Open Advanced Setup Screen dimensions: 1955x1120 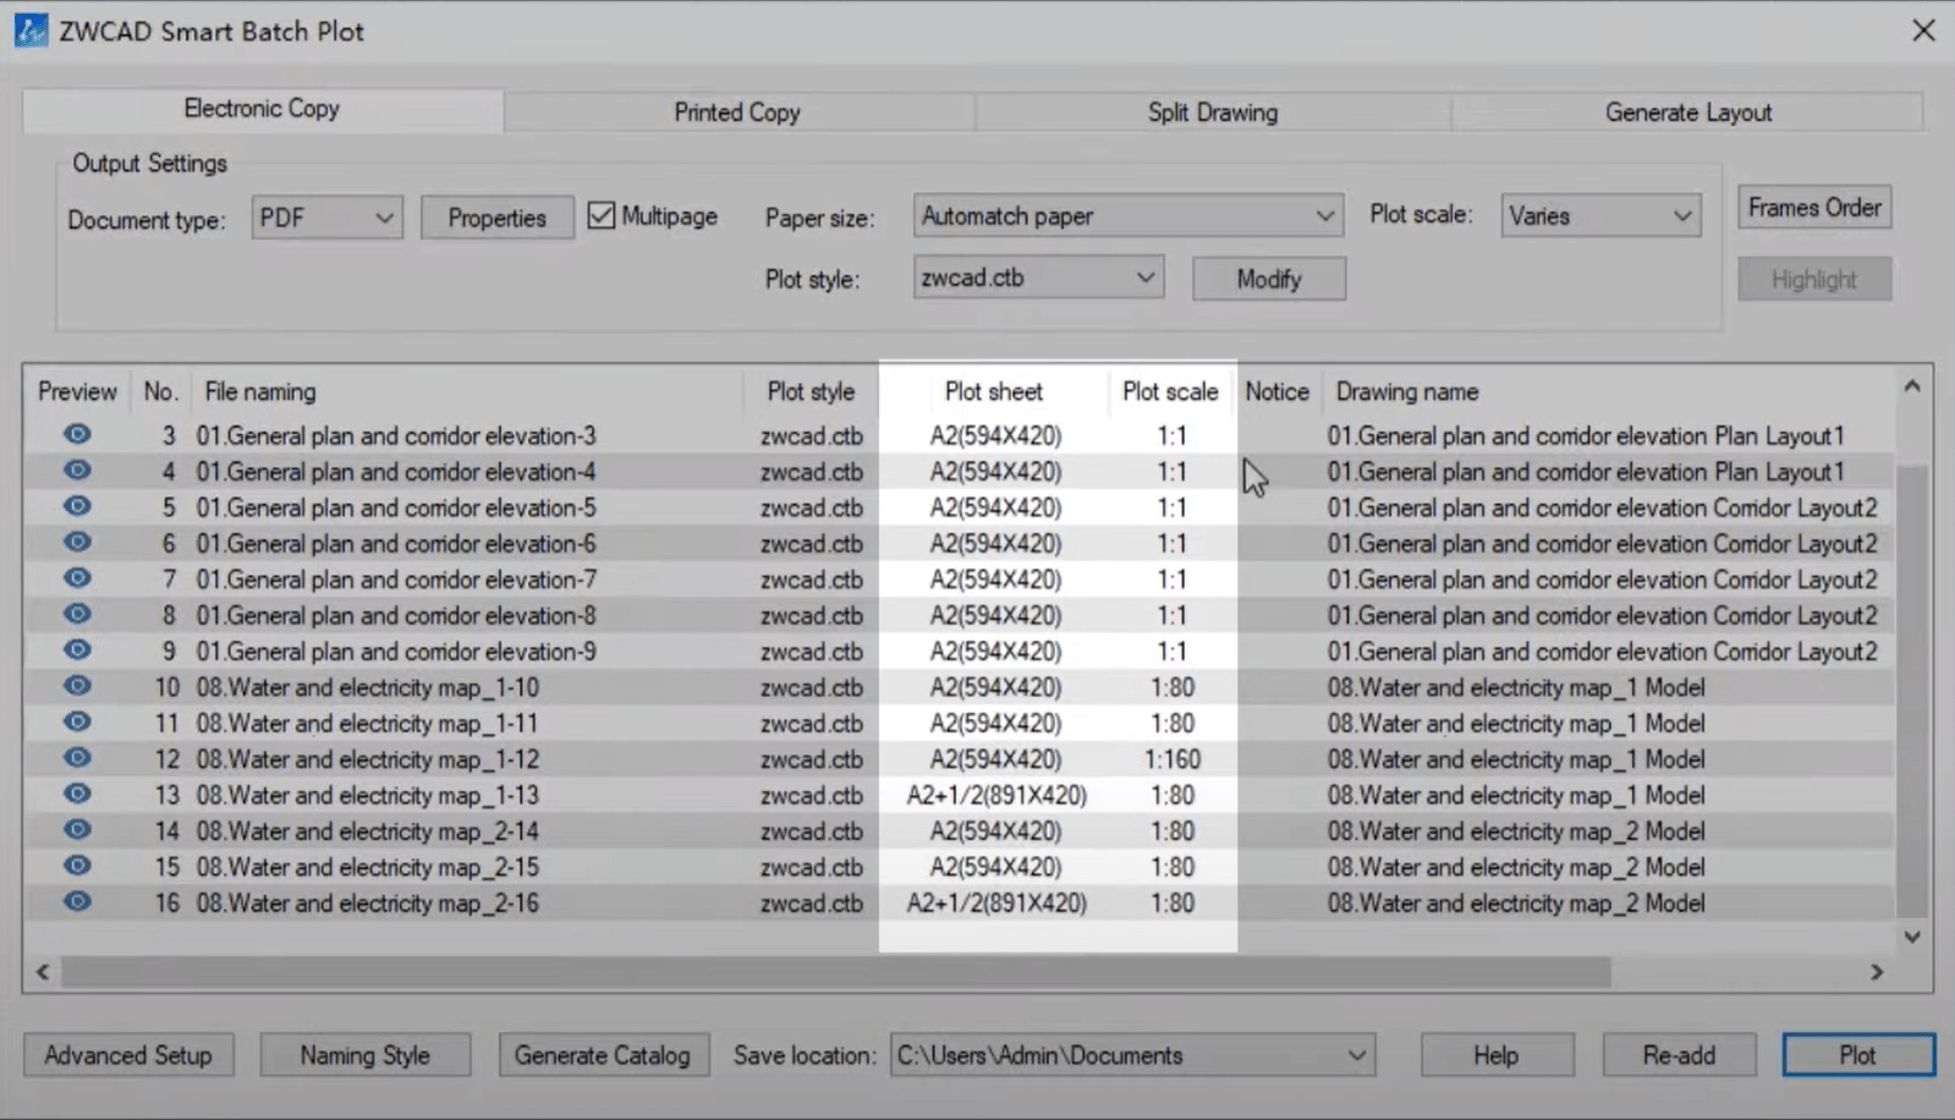[128, 1055]
